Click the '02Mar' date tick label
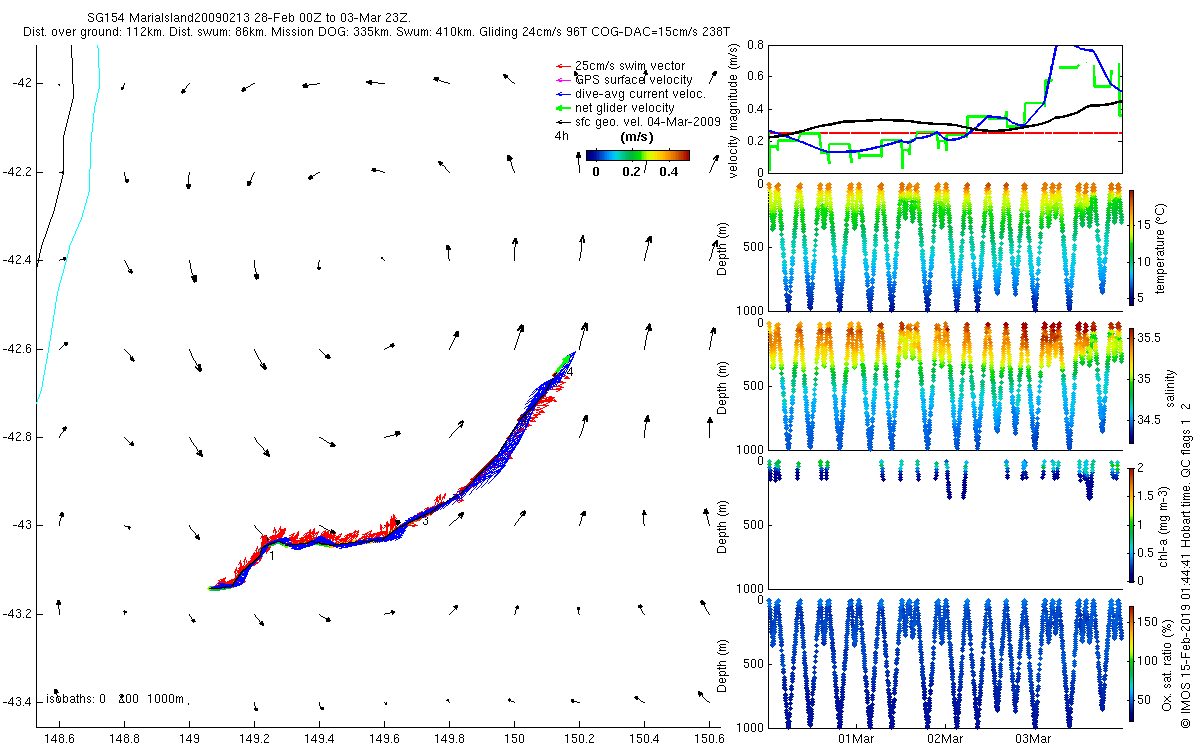Screen dimensions: 1200x750 945,739
